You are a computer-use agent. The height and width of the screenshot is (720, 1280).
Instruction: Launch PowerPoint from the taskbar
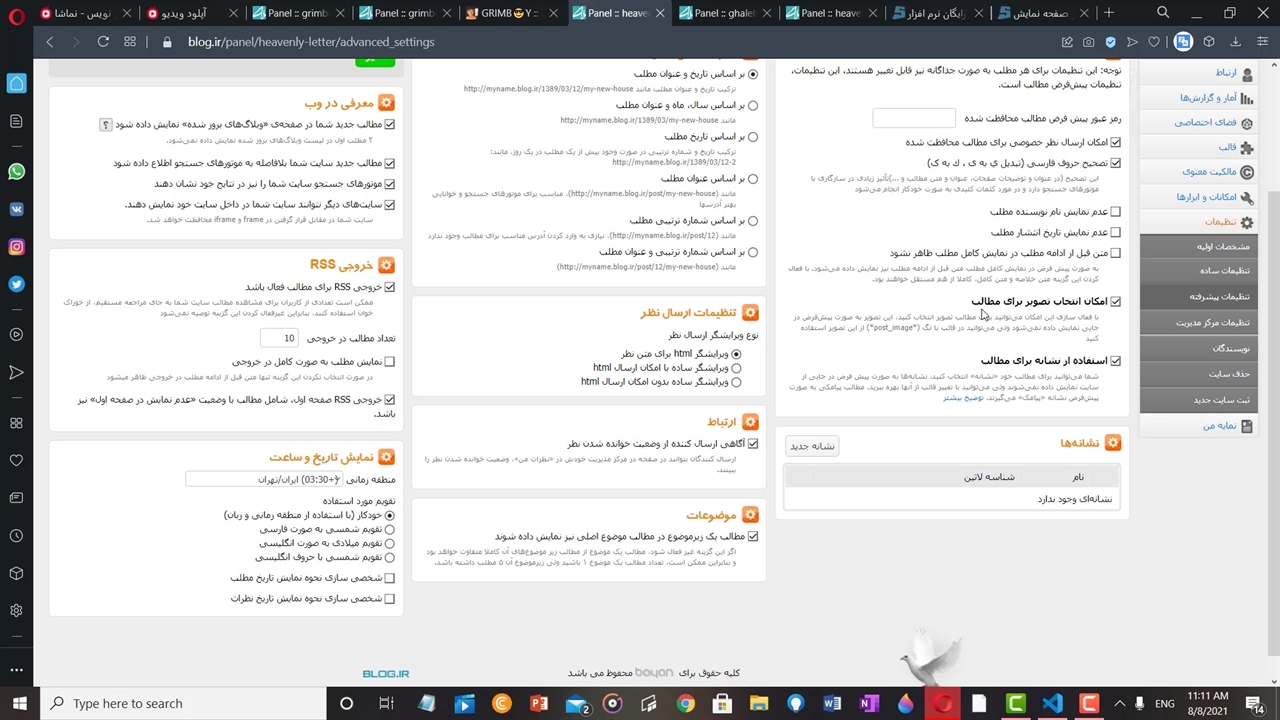click(x=539, y=703)
